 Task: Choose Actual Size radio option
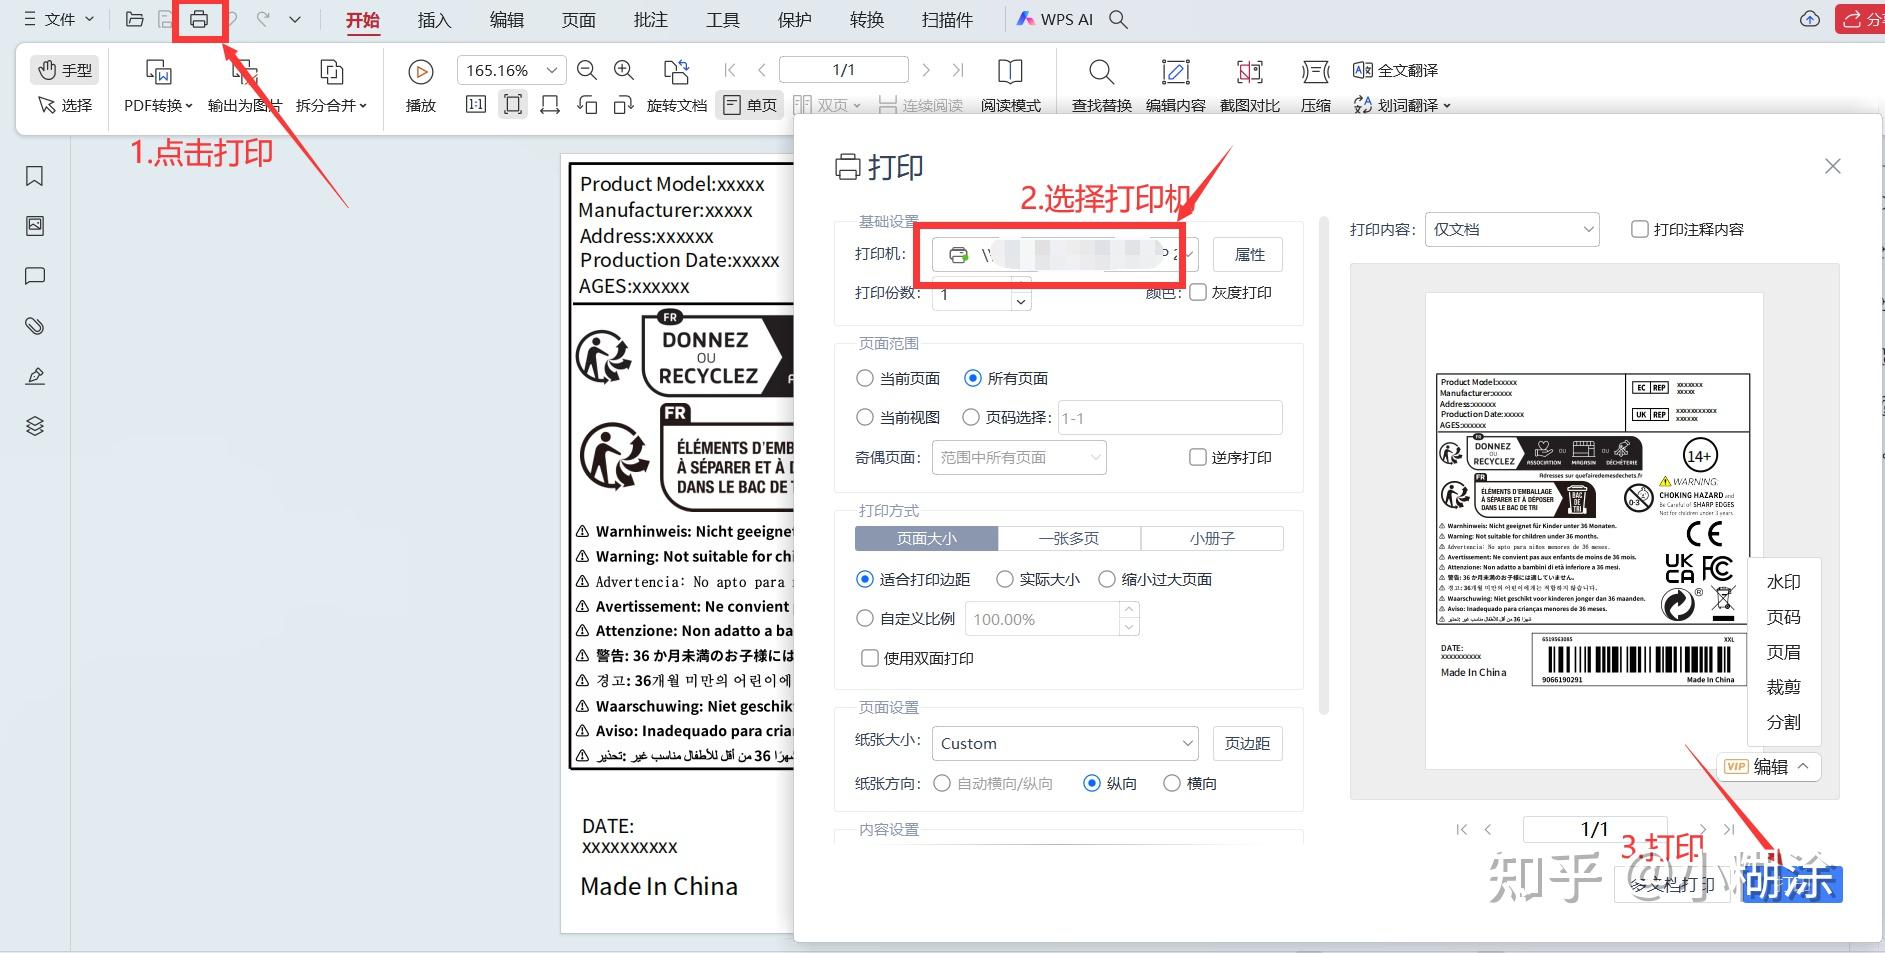click(1005, 579)
